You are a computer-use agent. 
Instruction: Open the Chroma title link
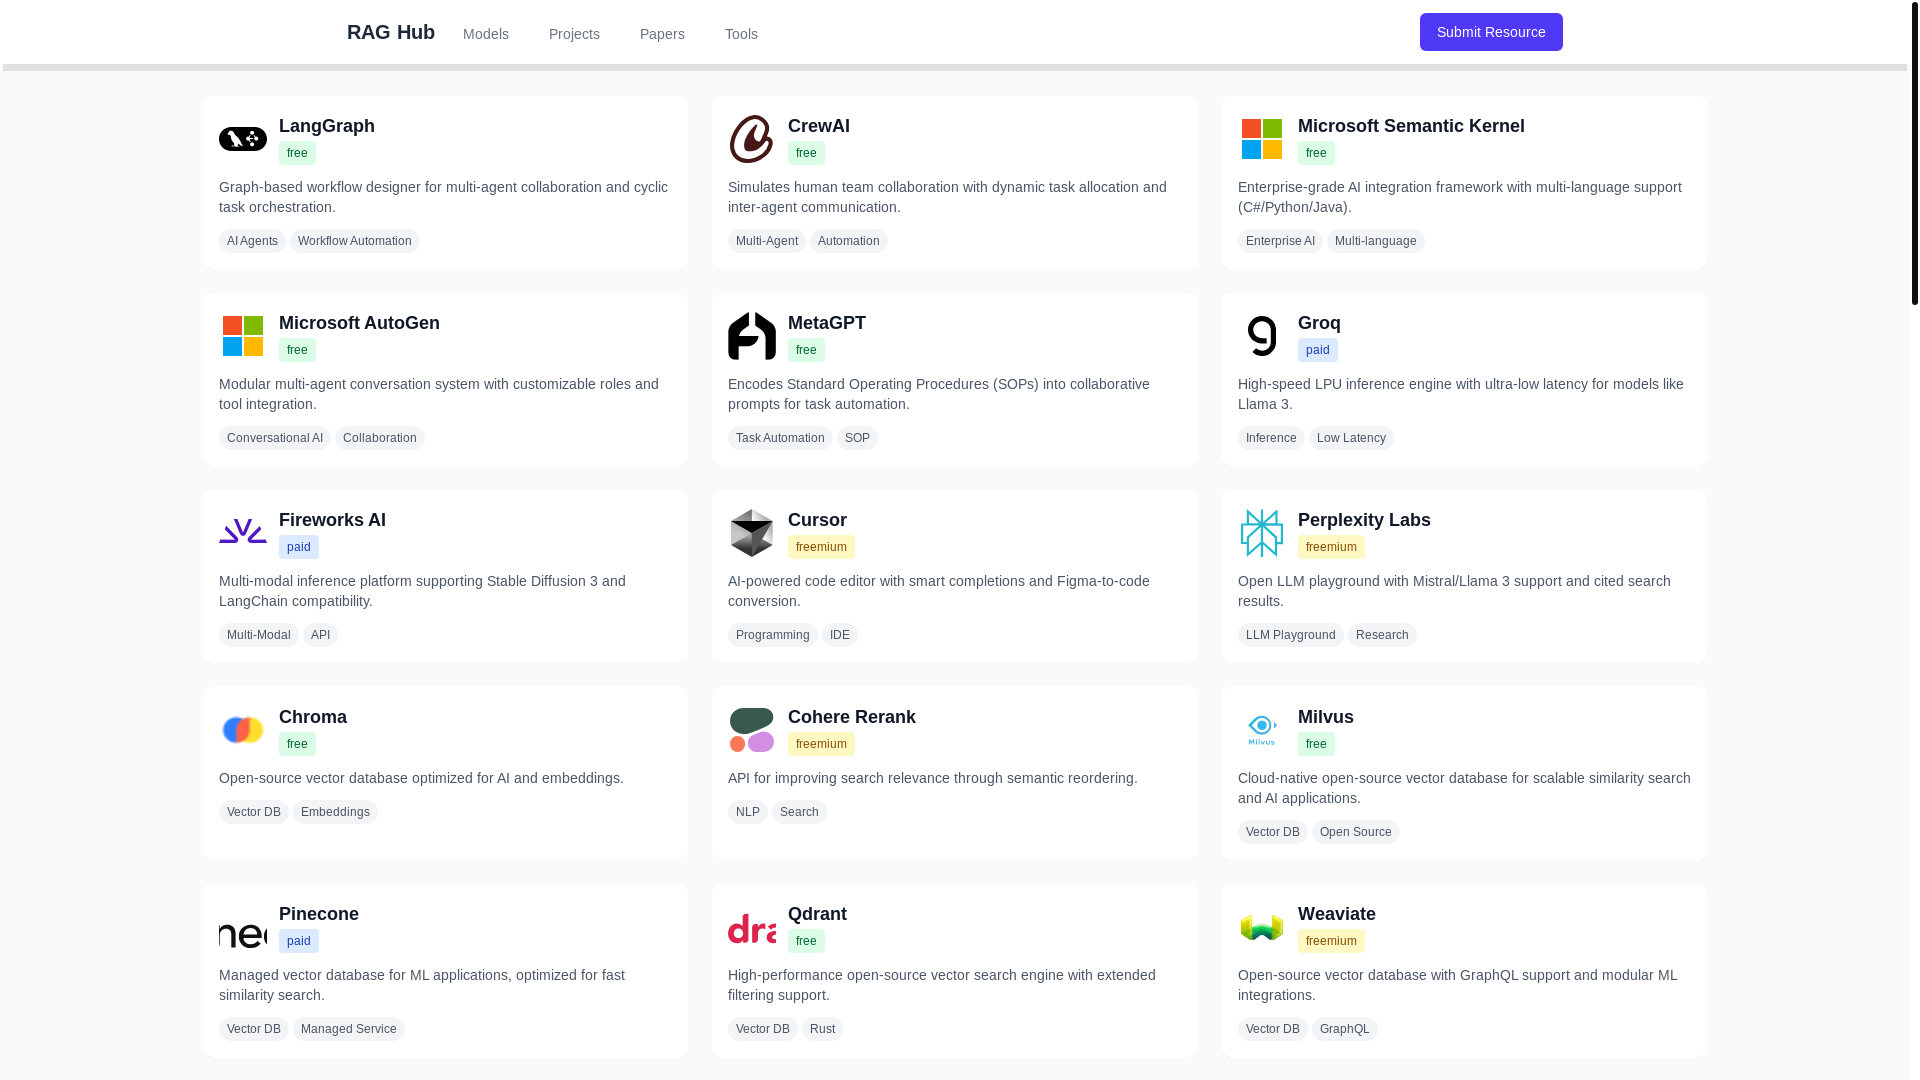tap(313, 717)
